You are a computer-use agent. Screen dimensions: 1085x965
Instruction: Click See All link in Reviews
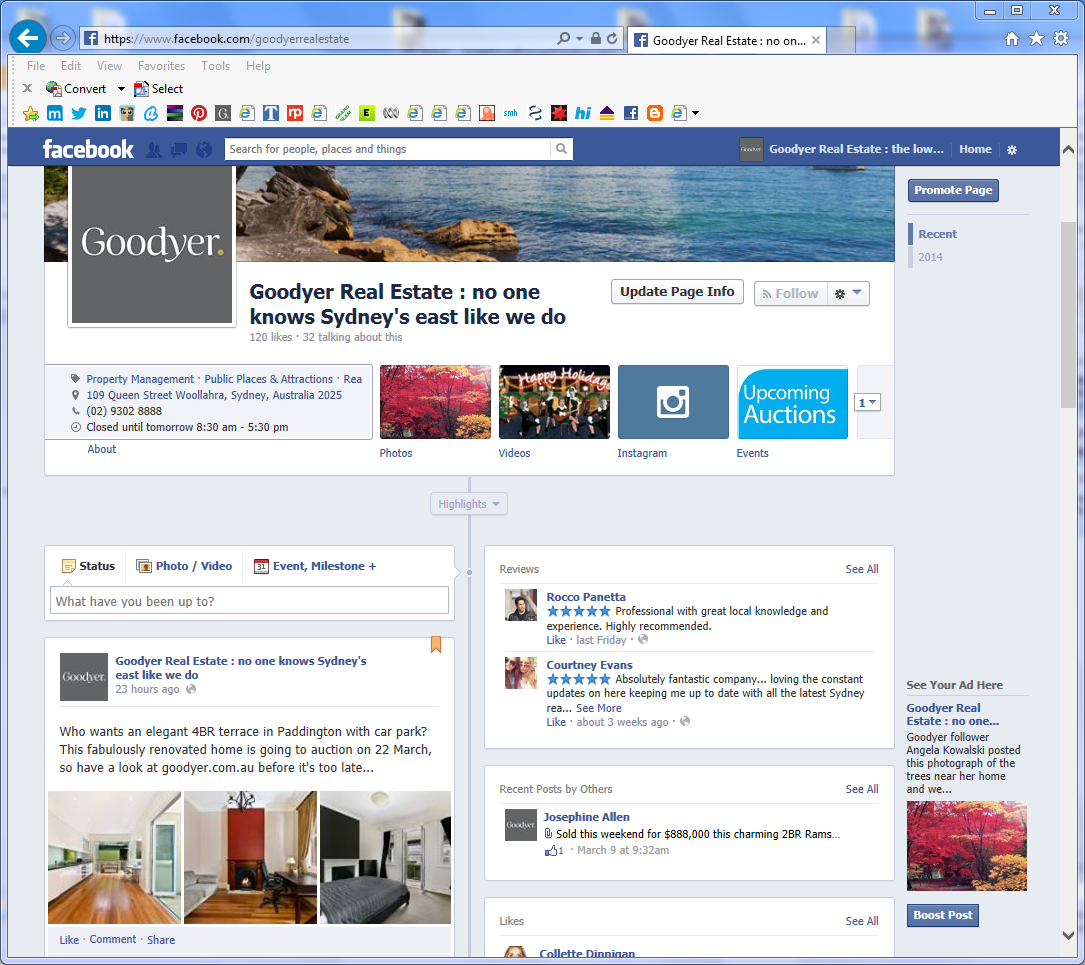point(861,569)
